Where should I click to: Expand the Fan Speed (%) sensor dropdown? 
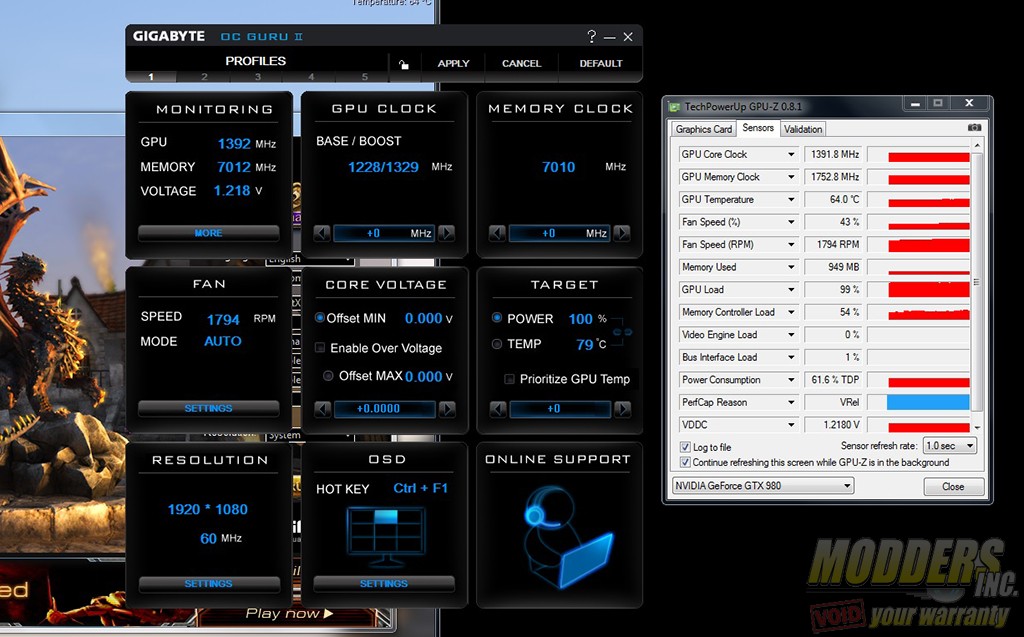pyautogui.click(x=791, y=222)
